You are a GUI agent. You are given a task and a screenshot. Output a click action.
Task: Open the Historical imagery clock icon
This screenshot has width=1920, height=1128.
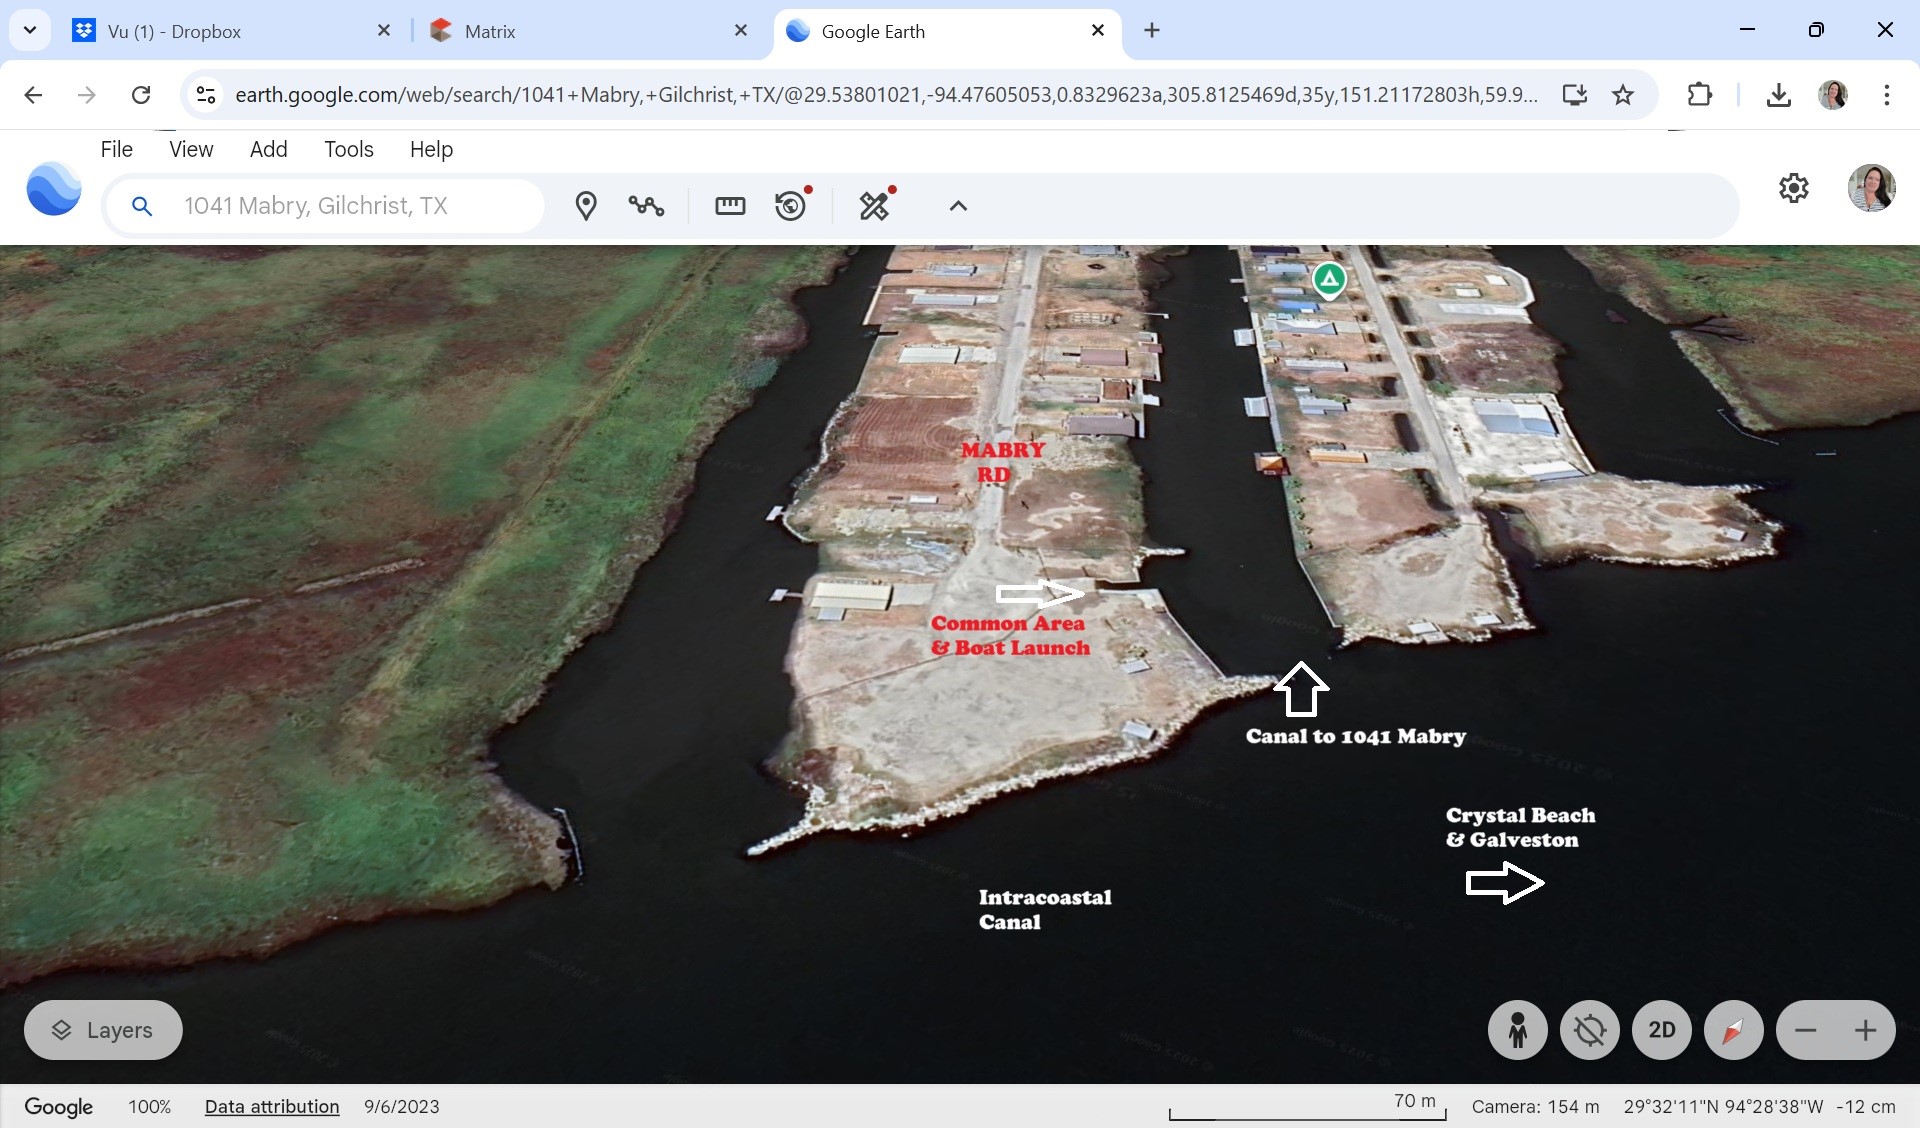coord(790,206)
